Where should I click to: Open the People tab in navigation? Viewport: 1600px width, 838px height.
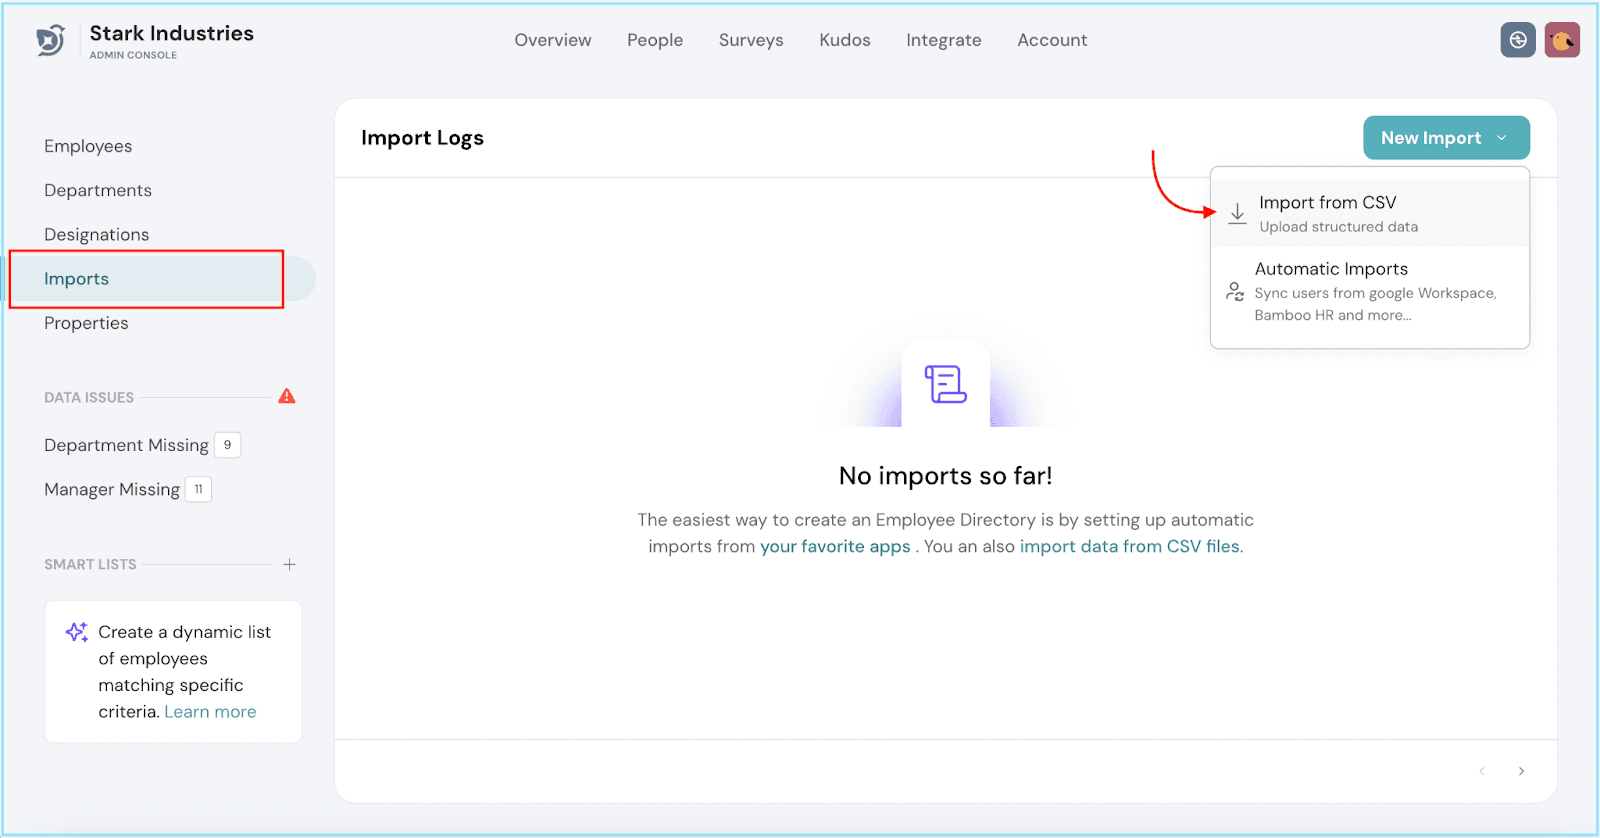pyautogui.click(x=655, y=40)
